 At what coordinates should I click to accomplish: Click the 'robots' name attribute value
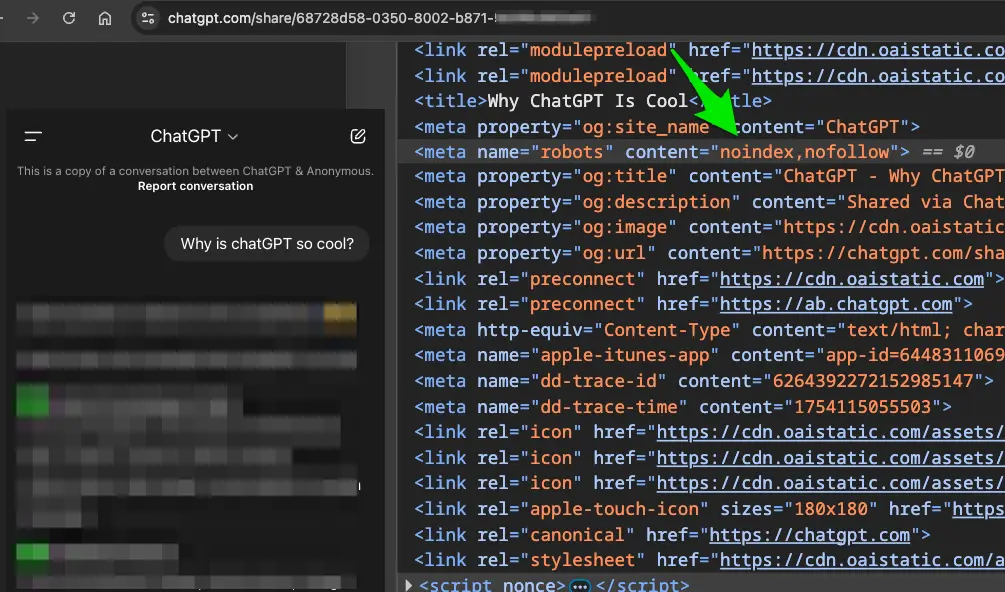pyautogui.click(x=572, y=152)
